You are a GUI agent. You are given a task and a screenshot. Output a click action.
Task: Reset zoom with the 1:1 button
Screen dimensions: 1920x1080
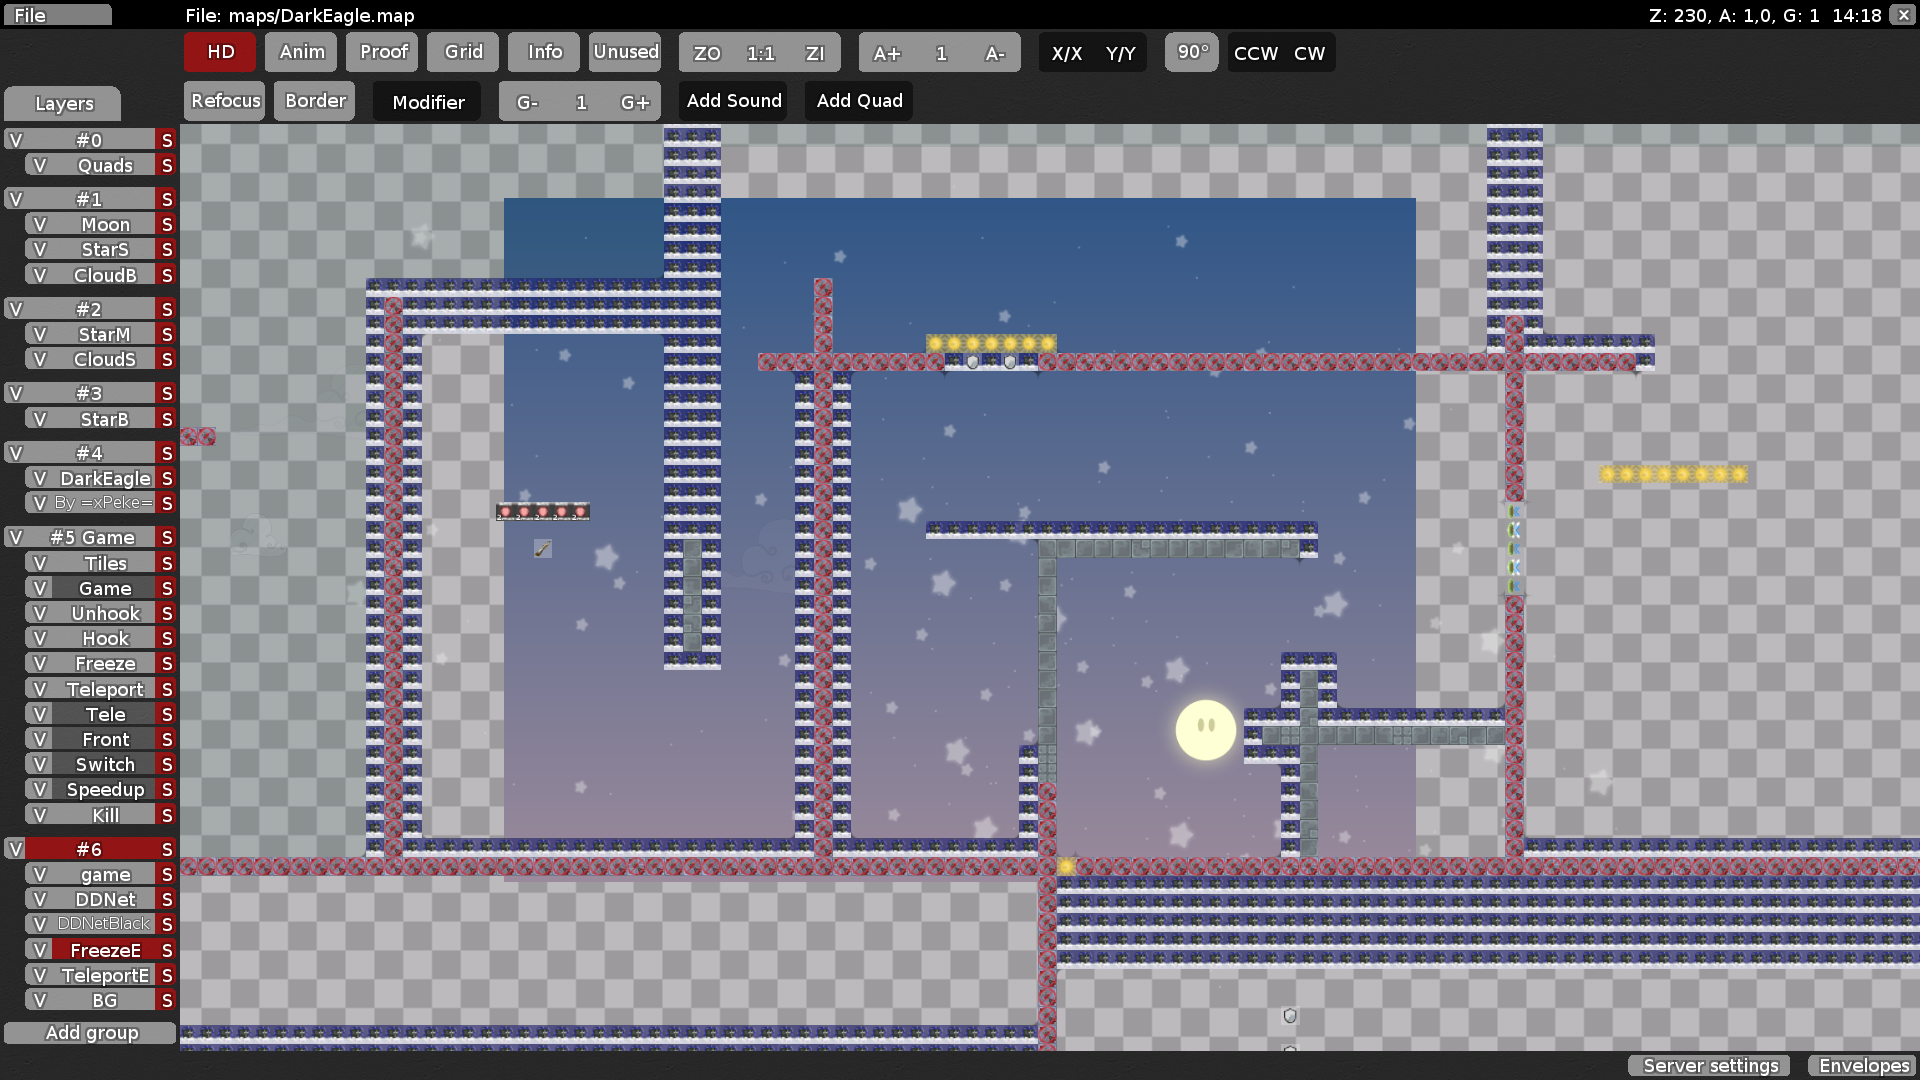pyautogui.click(x=759, y=53)
